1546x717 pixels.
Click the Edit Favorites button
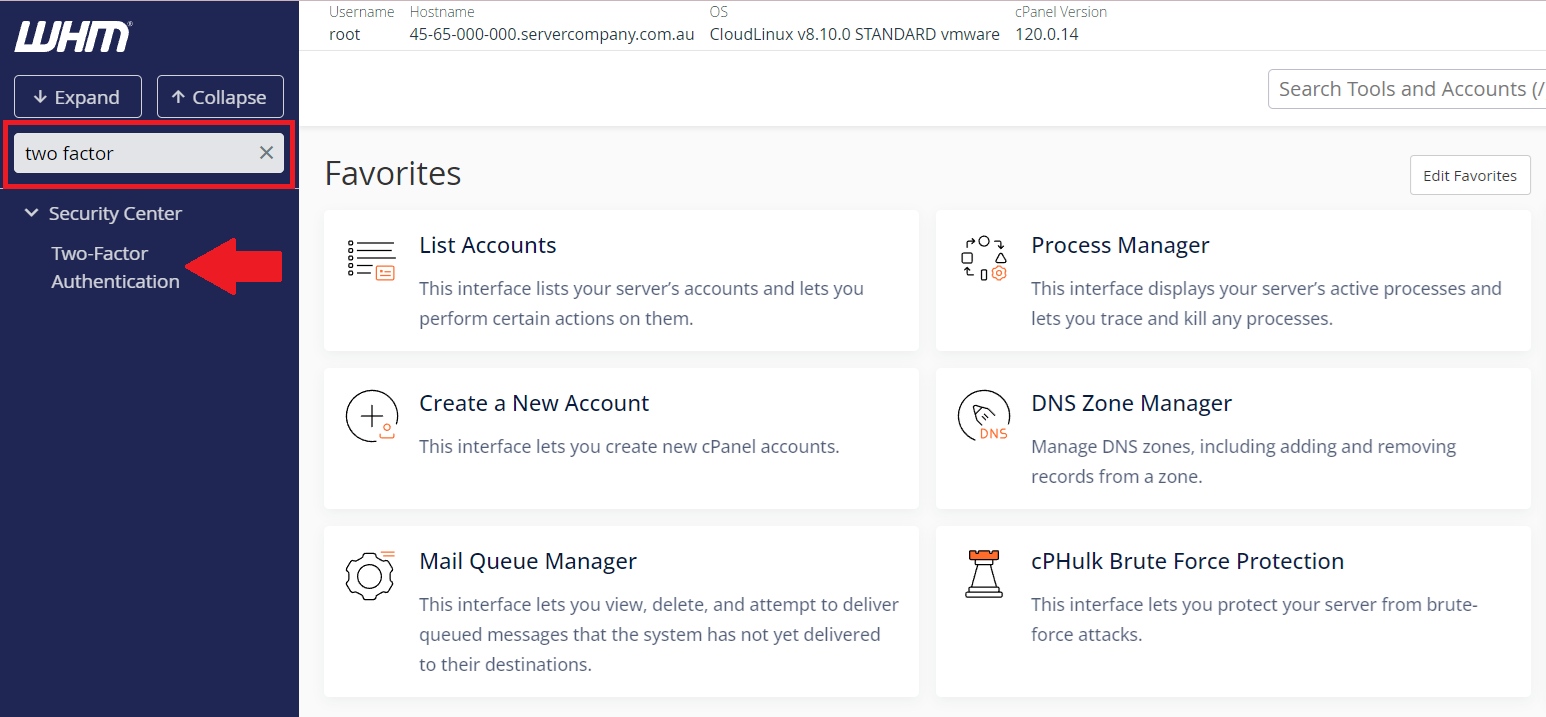[1469, 176]
